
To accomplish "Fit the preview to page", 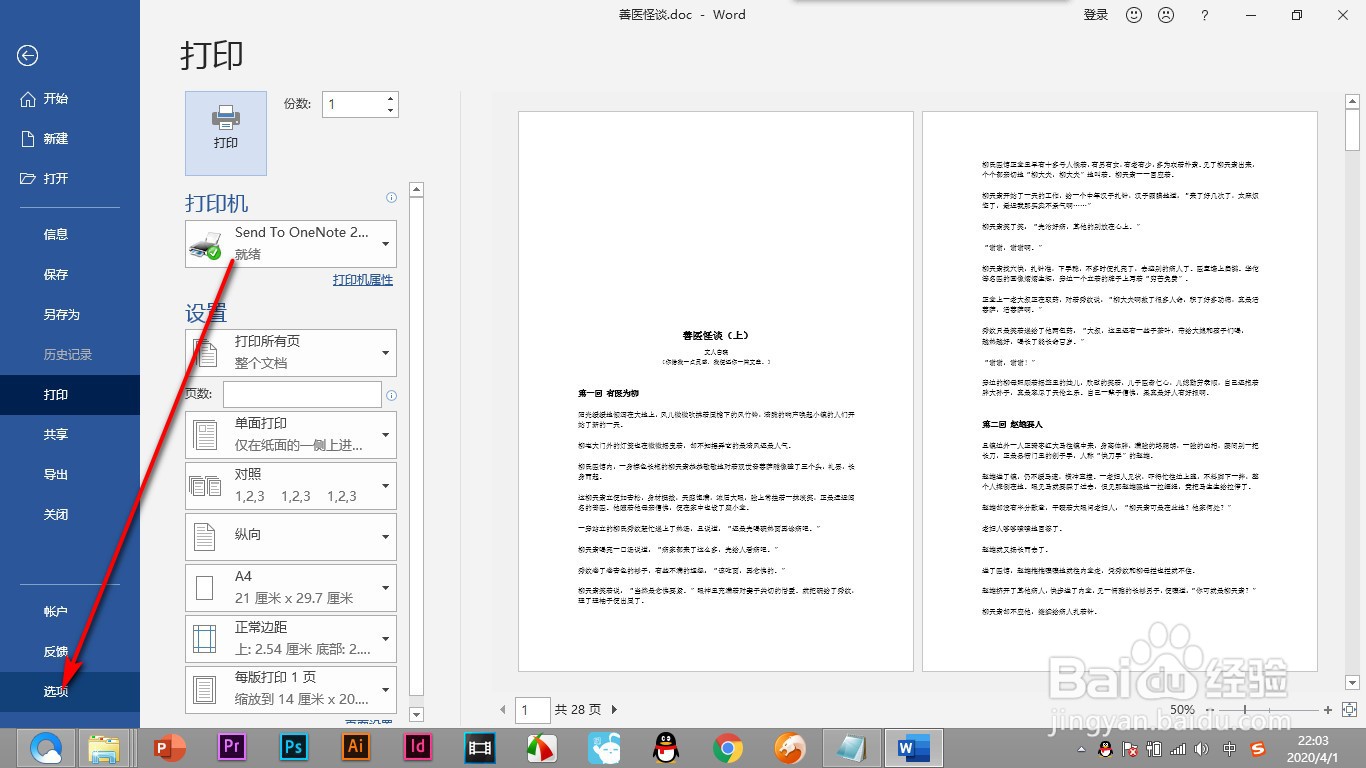I will click(x=1349, y=710).
